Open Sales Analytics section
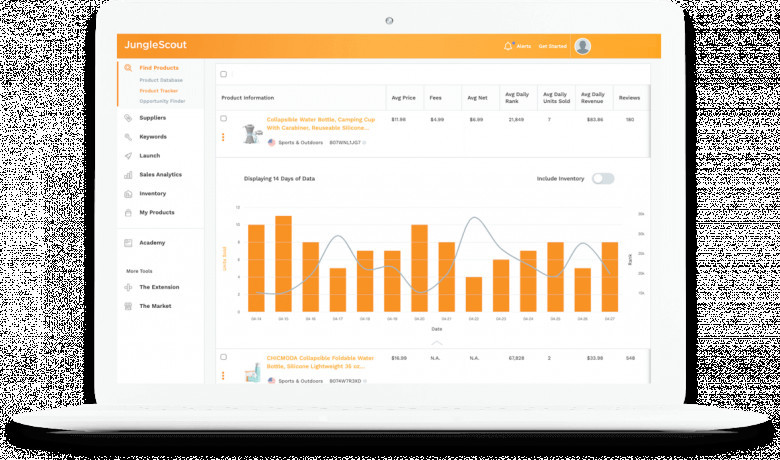Viewport: 780px width, 460px height. coord(161,175)
